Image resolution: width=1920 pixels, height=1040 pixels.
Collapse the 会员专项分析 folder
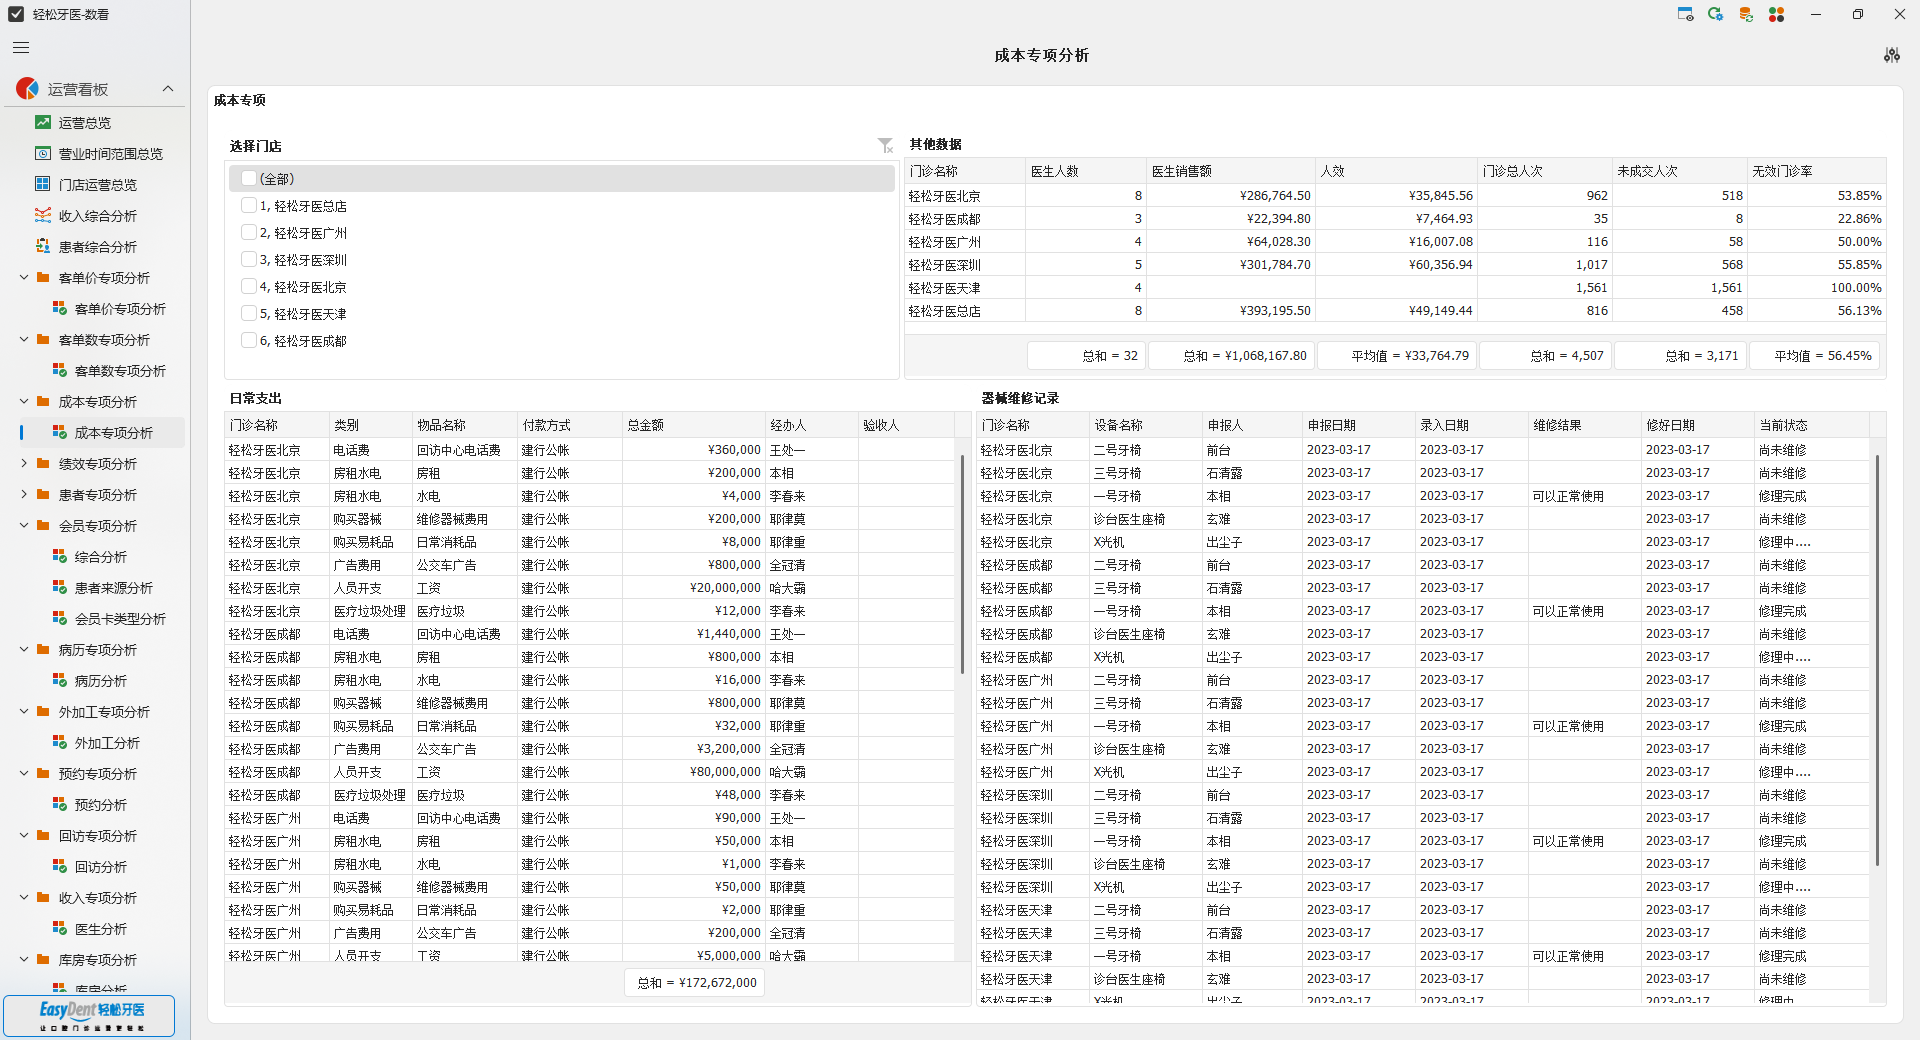24,526
